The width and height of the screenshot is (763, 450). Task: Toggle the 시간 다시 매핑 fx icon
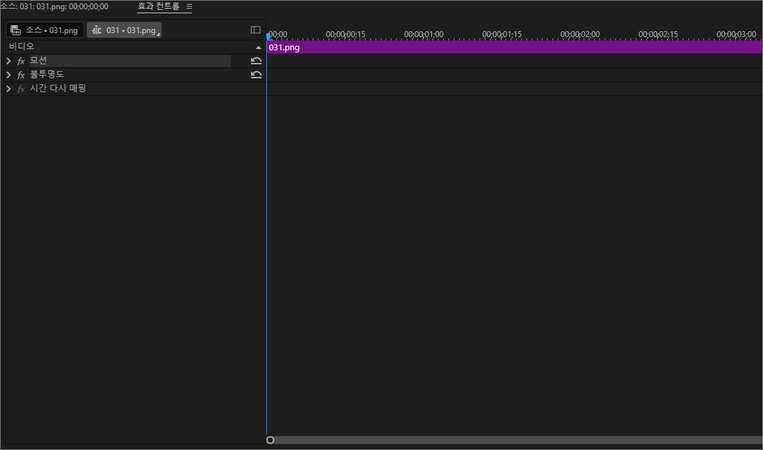tap(21, 89)
